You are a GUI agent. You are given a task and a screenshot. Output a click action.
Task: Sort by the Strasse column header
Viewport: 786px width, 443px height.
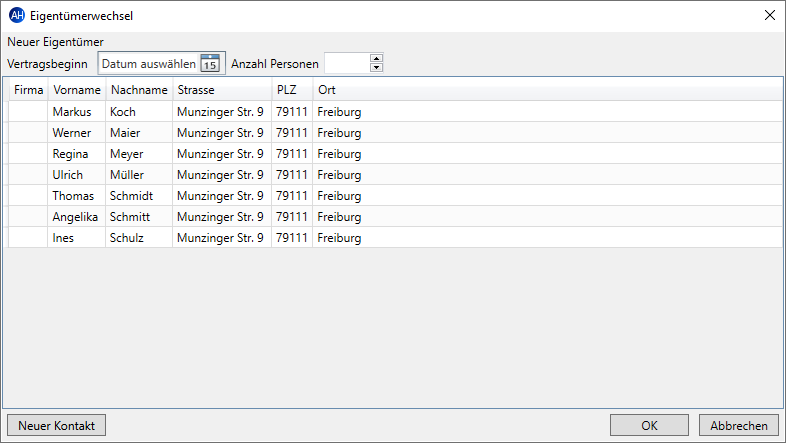click(x=222, y=90)
